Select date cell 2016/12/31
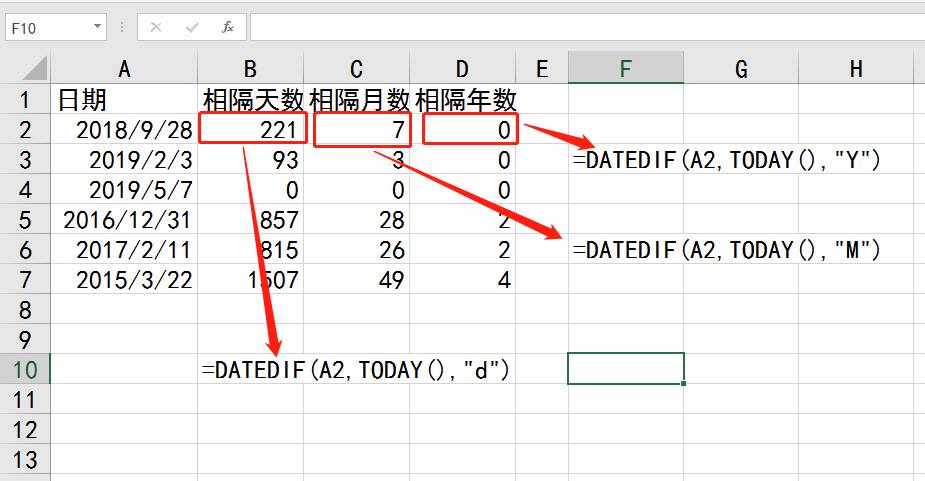This screenshot has width=925, height=481. pyautogui.click(x=124, y=220)
